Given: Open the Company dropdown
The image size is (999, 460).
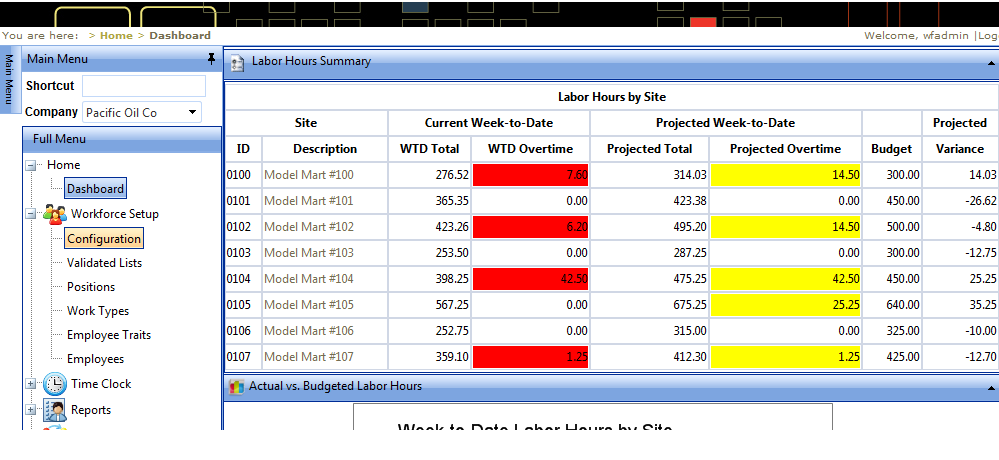Looking at the screenshot, I should [192, 113].
